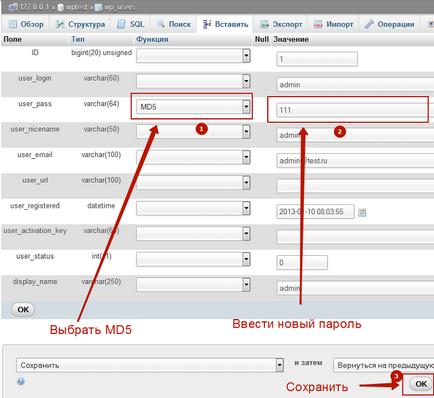Click the empty user_url value field
This screenshot has height=398, width=434.
coord(355,186)
